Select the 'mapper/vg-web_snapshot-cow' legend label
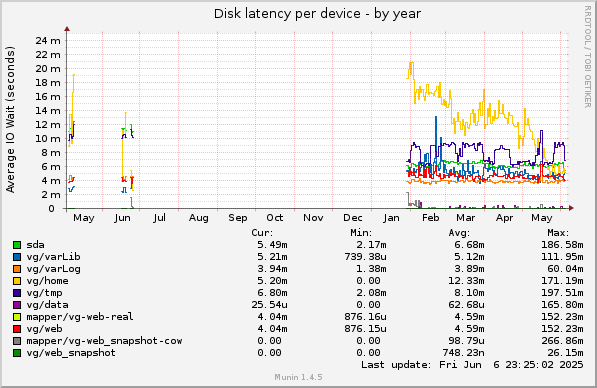The height and width of the screenshot is (388, 597). pyautogui.click(x=104, y=341)
